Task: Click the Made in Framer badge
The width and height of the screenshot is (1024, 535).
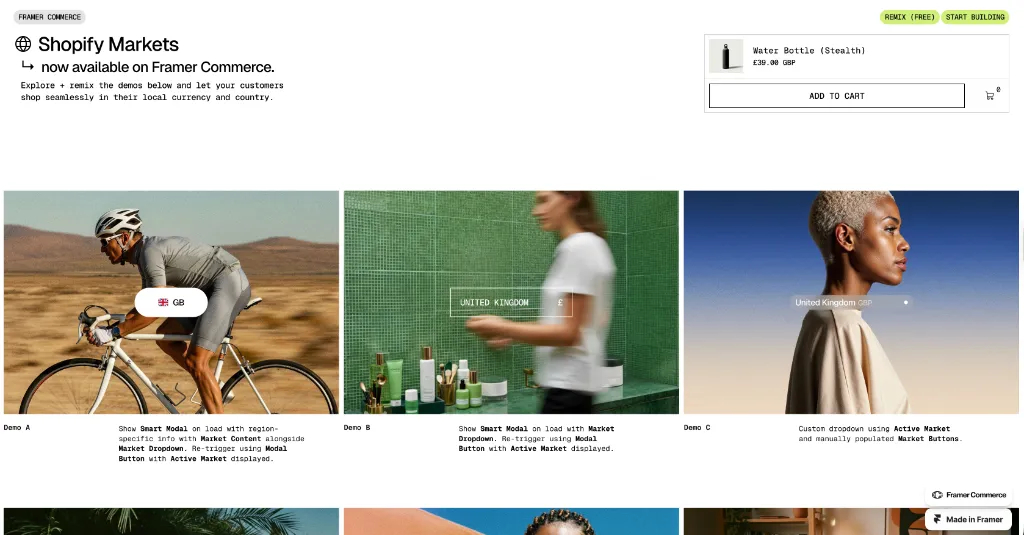Action: pyautogui.click(x=968, y=519)
